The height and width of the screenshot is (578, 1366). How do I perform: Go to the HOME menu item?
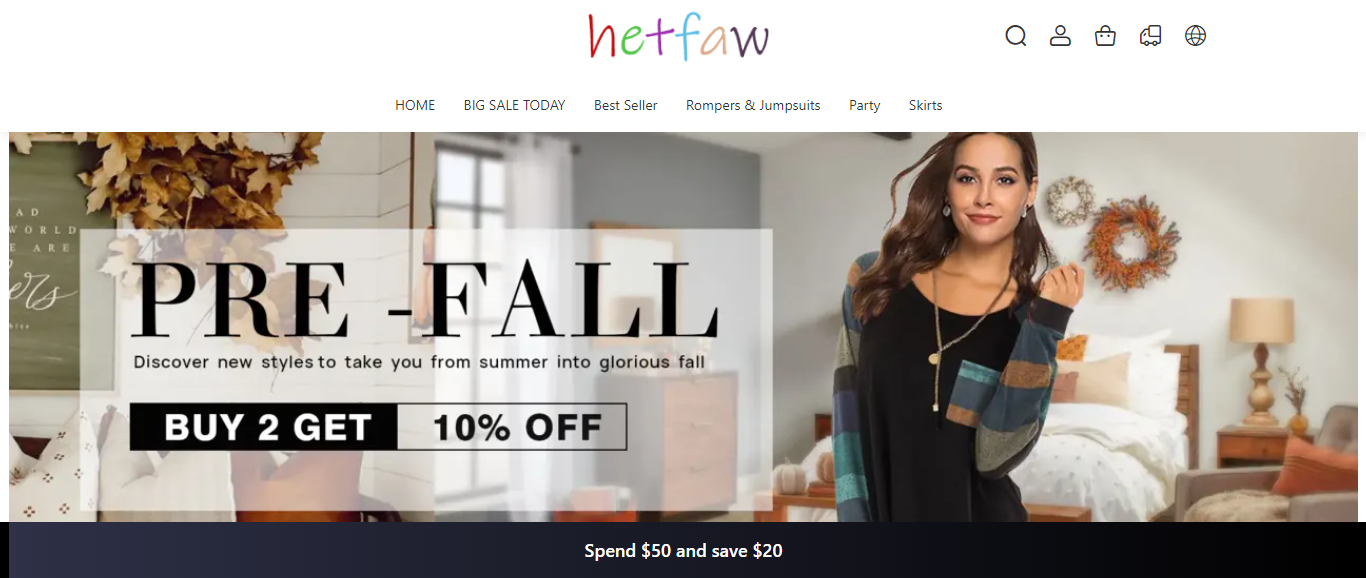pos(415,105)
